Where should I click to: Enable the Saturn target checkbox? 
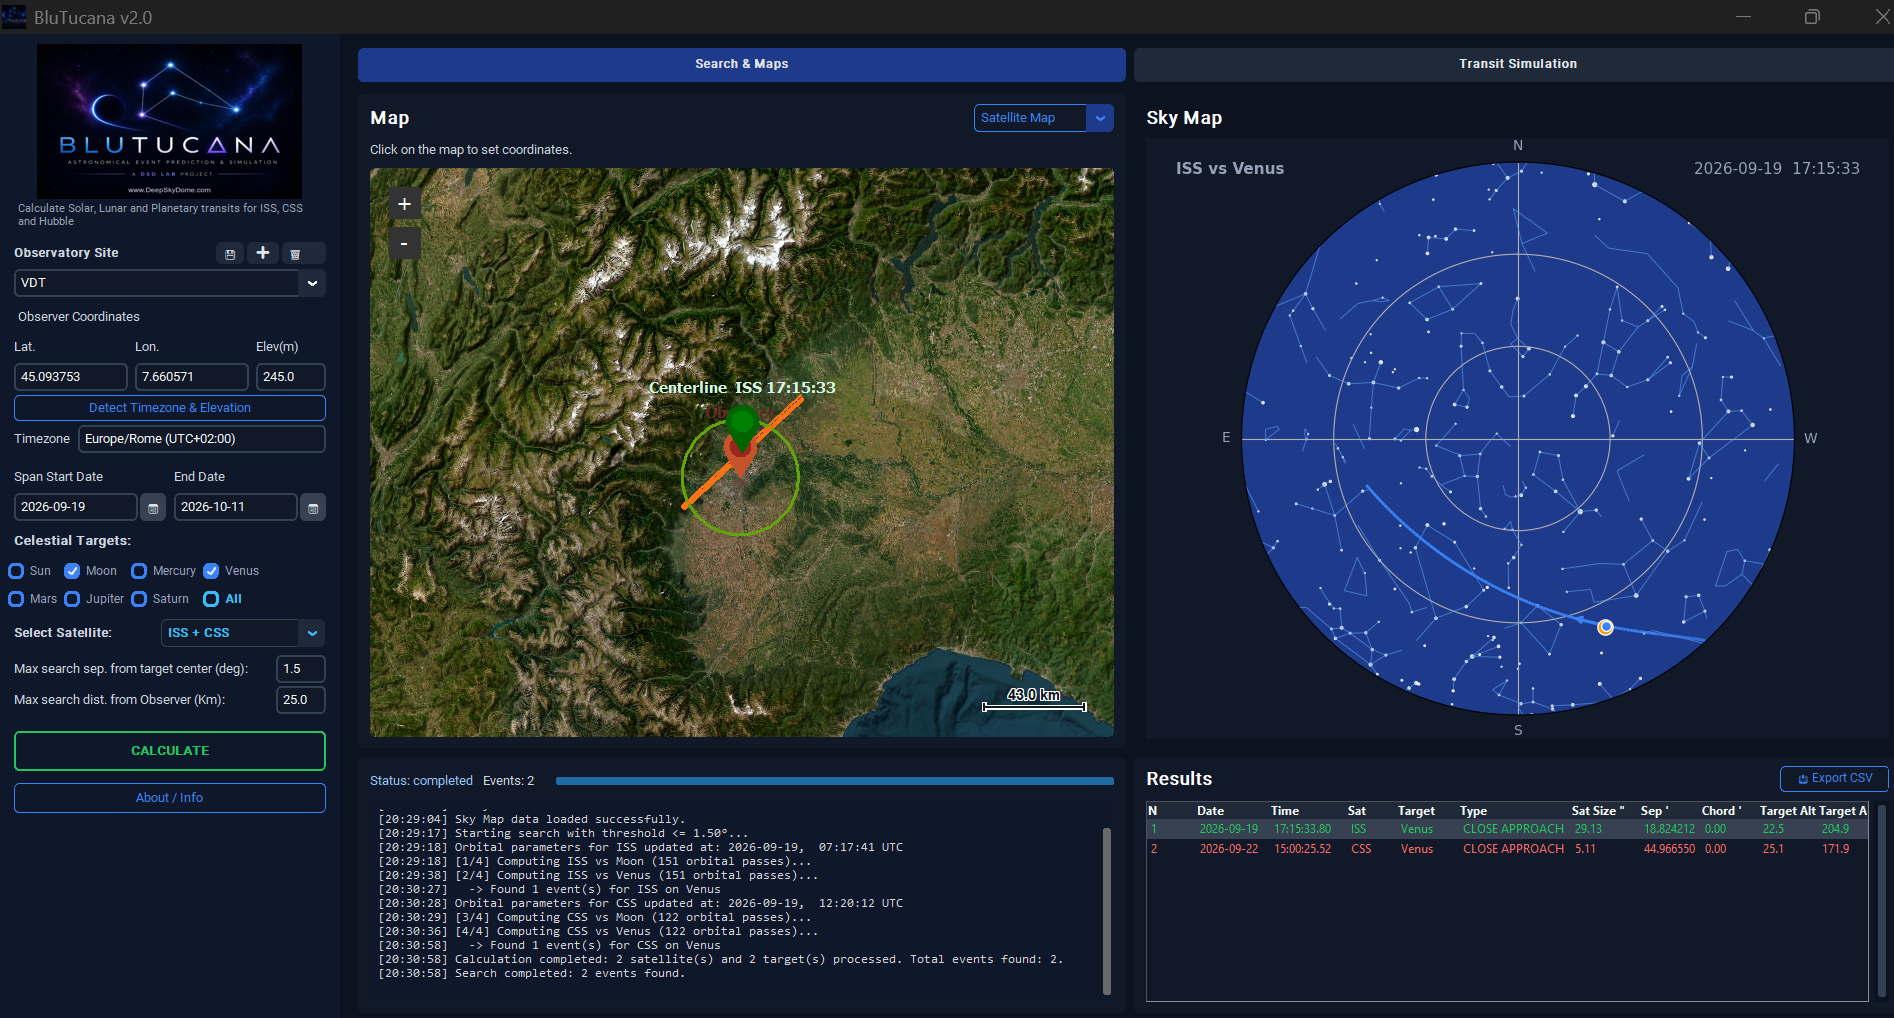click(139, 599)
